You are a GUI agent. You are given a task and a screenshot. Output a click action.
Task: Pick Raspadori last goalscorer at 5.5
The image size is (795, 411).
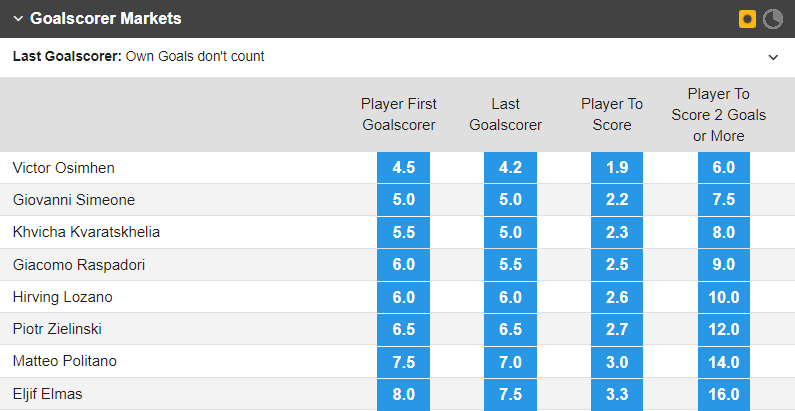pyautogui.click(x=510, y=265)
